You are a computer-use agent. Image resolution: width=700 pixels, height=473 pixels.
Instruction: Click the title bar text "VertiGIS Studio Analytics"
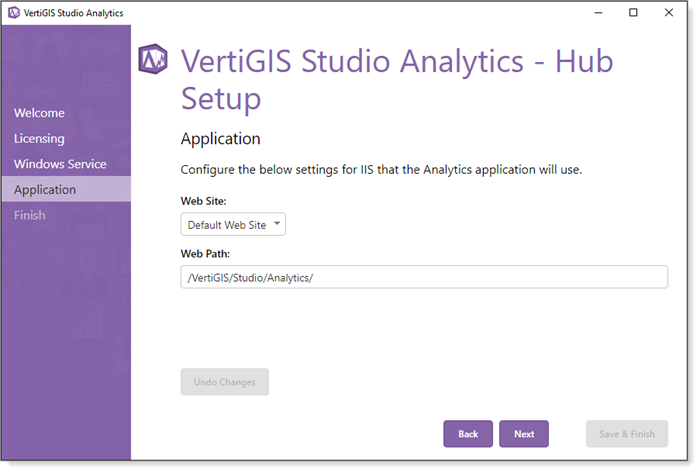tap(74, 13)
